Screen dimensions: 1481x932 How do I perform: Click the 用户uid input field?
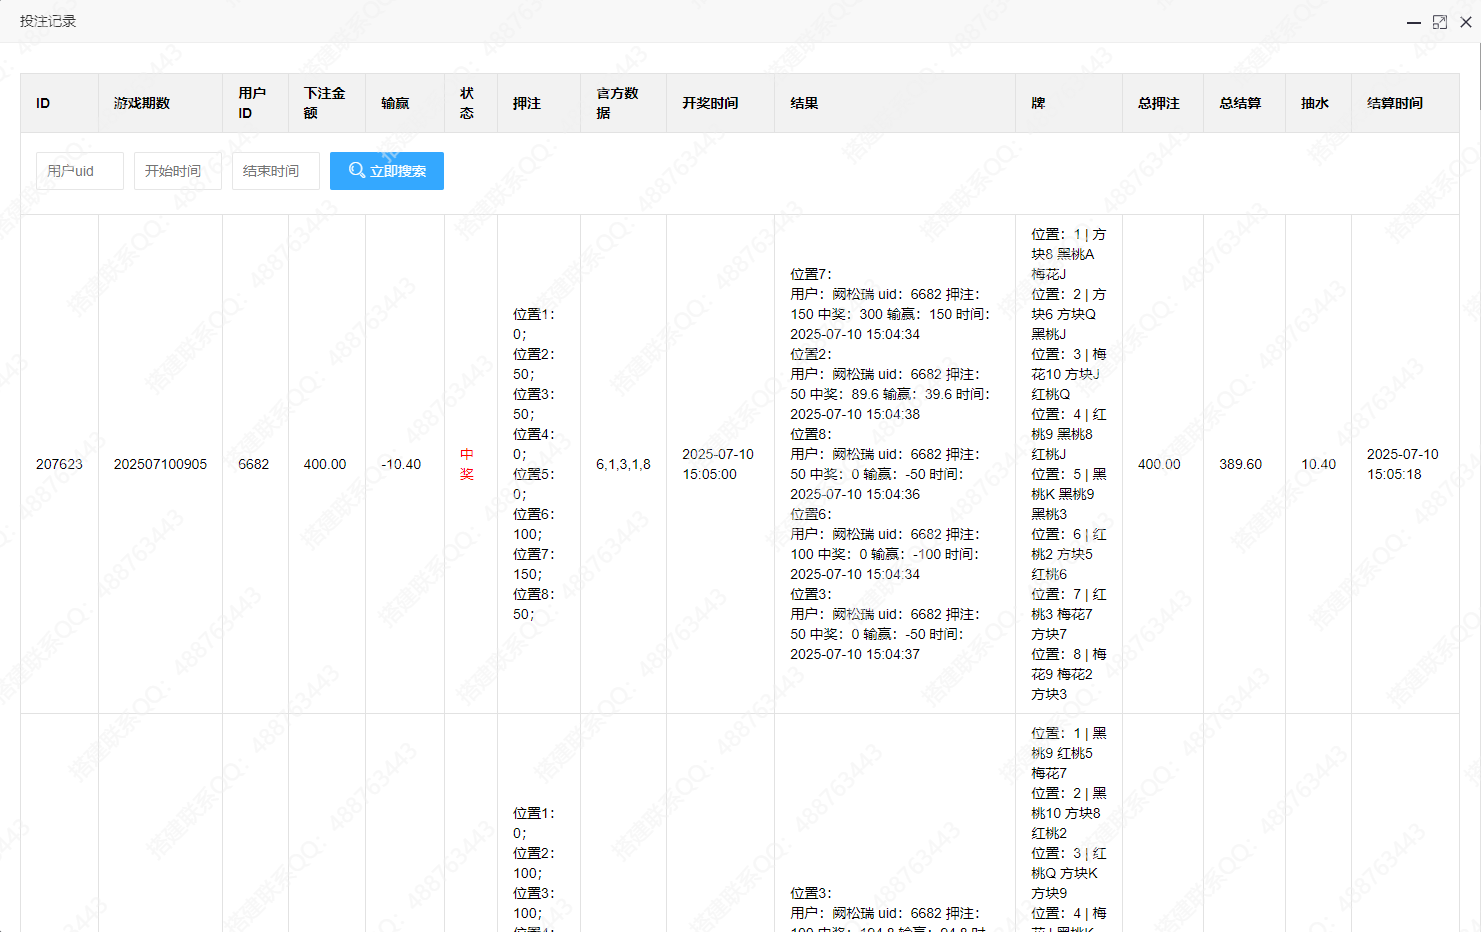pos(79,170)
